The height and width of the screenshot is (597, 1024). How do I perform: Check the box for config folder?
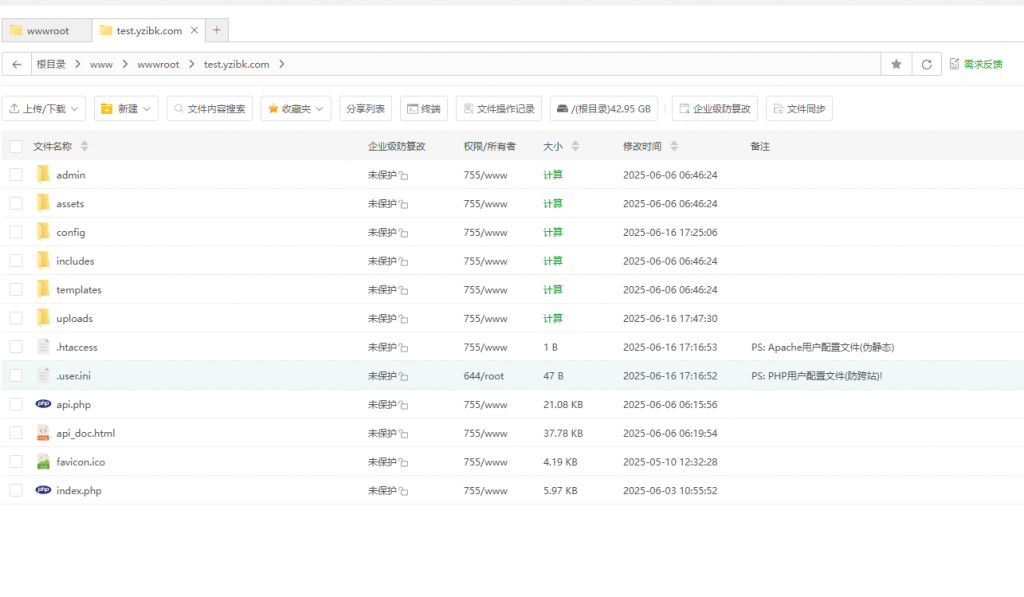16,232
